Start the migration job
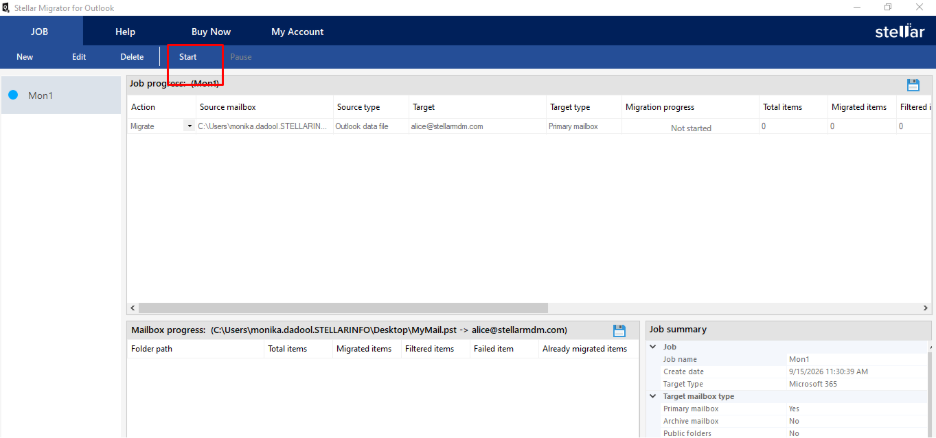Image resolution: width=936 pixels, height=438 pixels. [188, 57]
